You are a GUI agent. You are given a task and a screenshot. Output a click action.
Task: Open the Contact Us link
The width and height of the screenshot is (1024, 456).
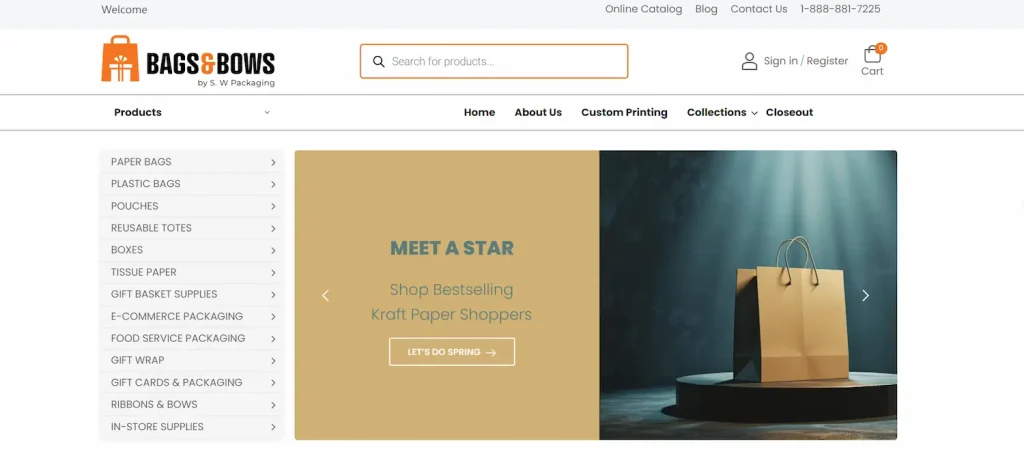[759, 9]
